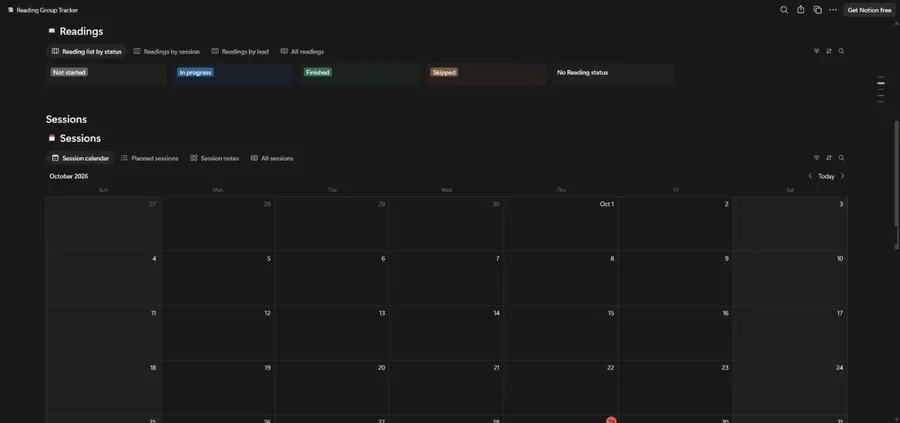Switch to Readings by lead tab
The height and width of the screenshot is (423, 900).
point(240,51)
